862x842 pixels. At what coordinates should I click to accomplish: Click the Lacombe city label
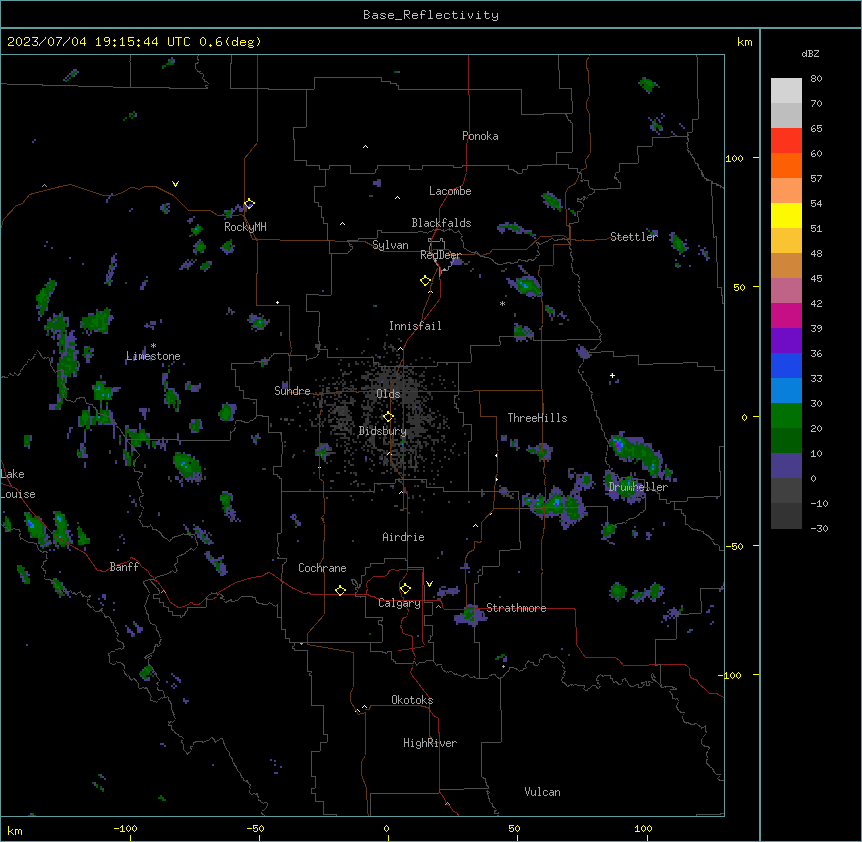(x=450, y=191)
